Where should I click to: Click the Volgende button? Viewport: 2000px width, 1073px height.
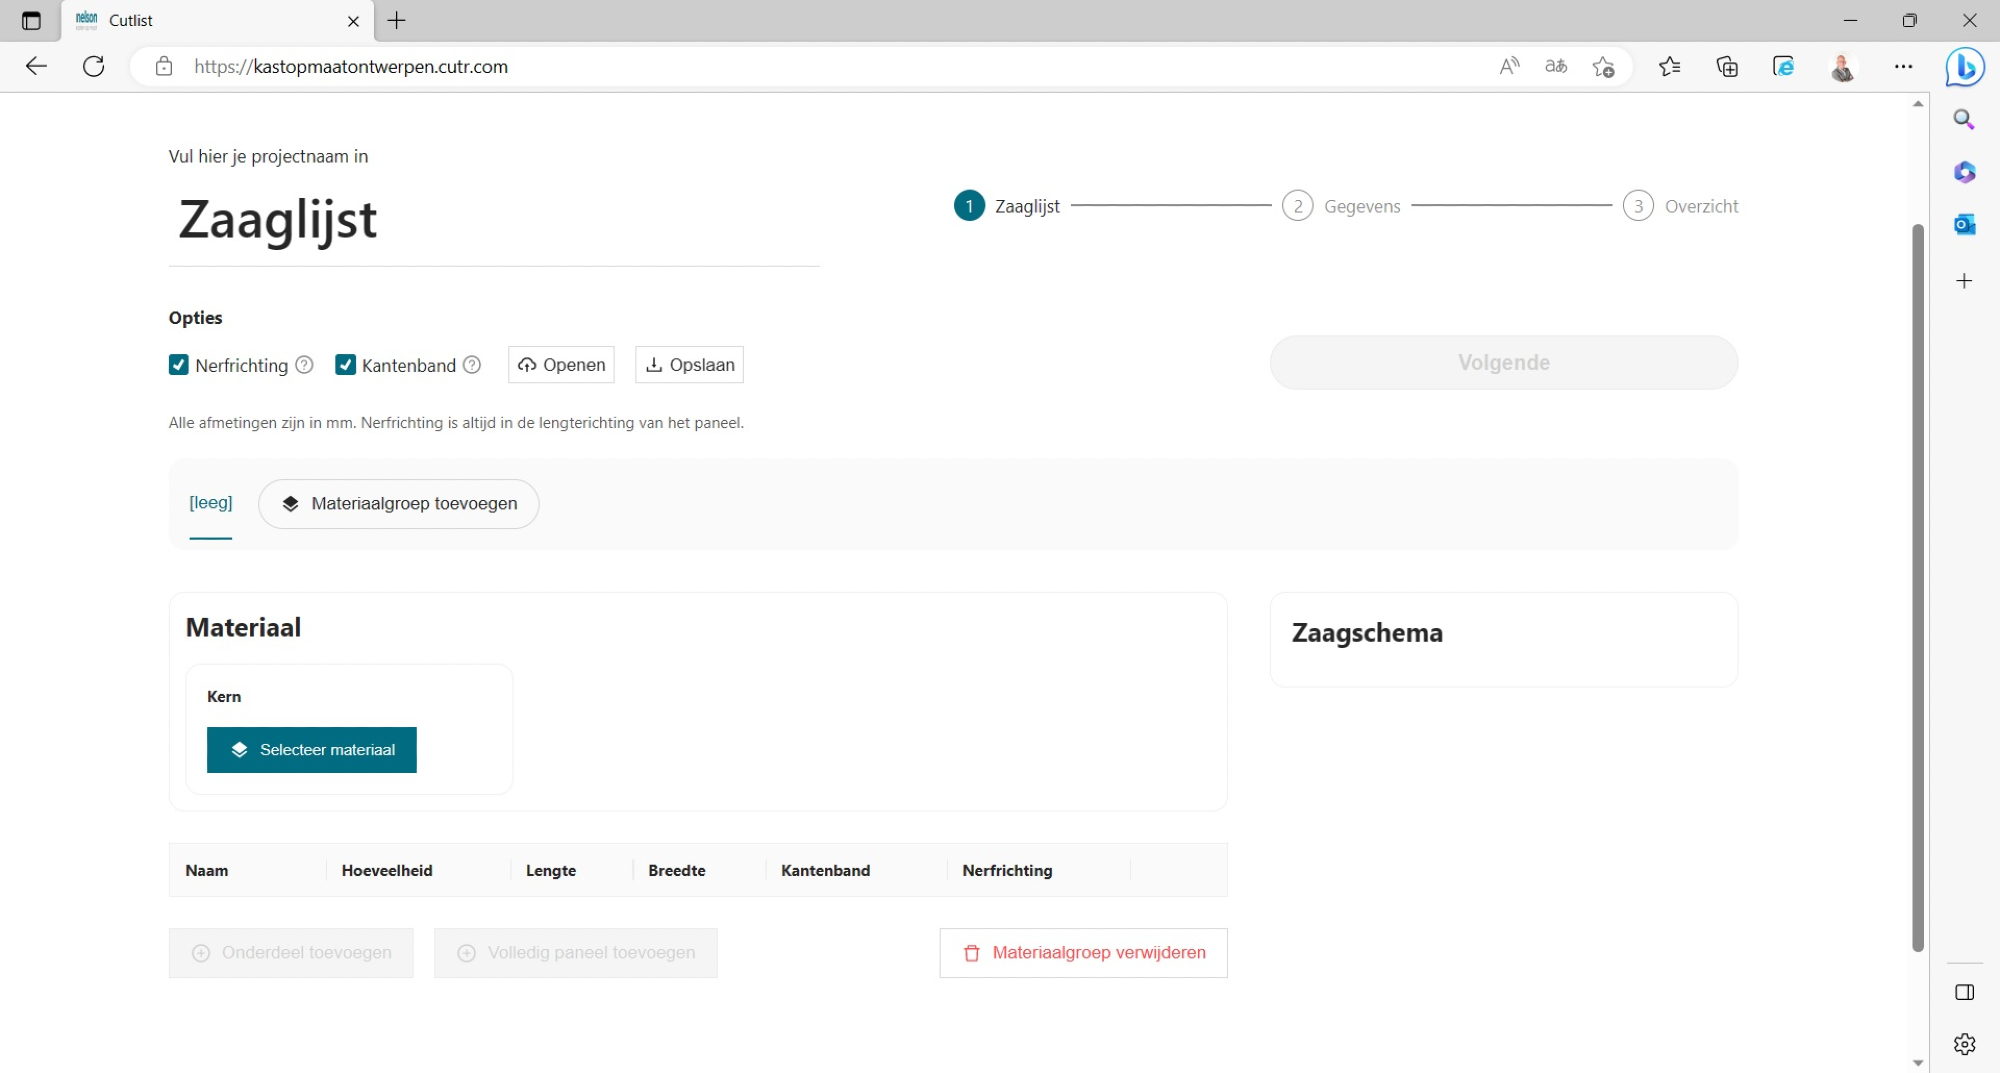pyautogui.click(x=1504, y=362)
